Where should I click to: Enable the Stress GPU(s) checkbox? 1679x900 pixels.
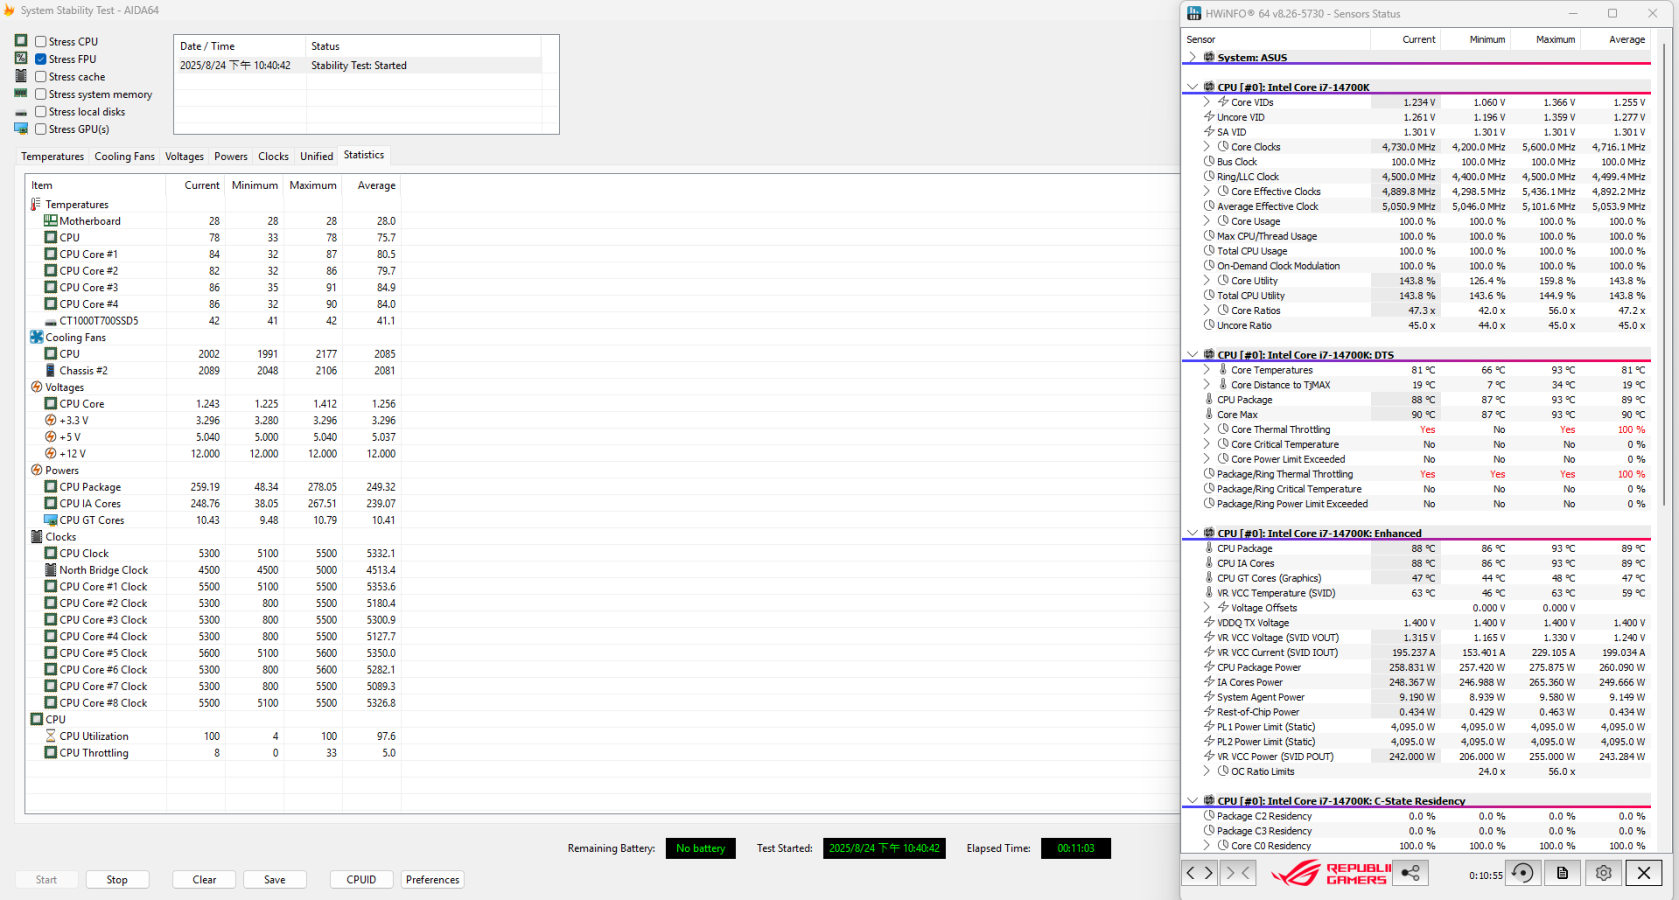[x=41, y=129]
